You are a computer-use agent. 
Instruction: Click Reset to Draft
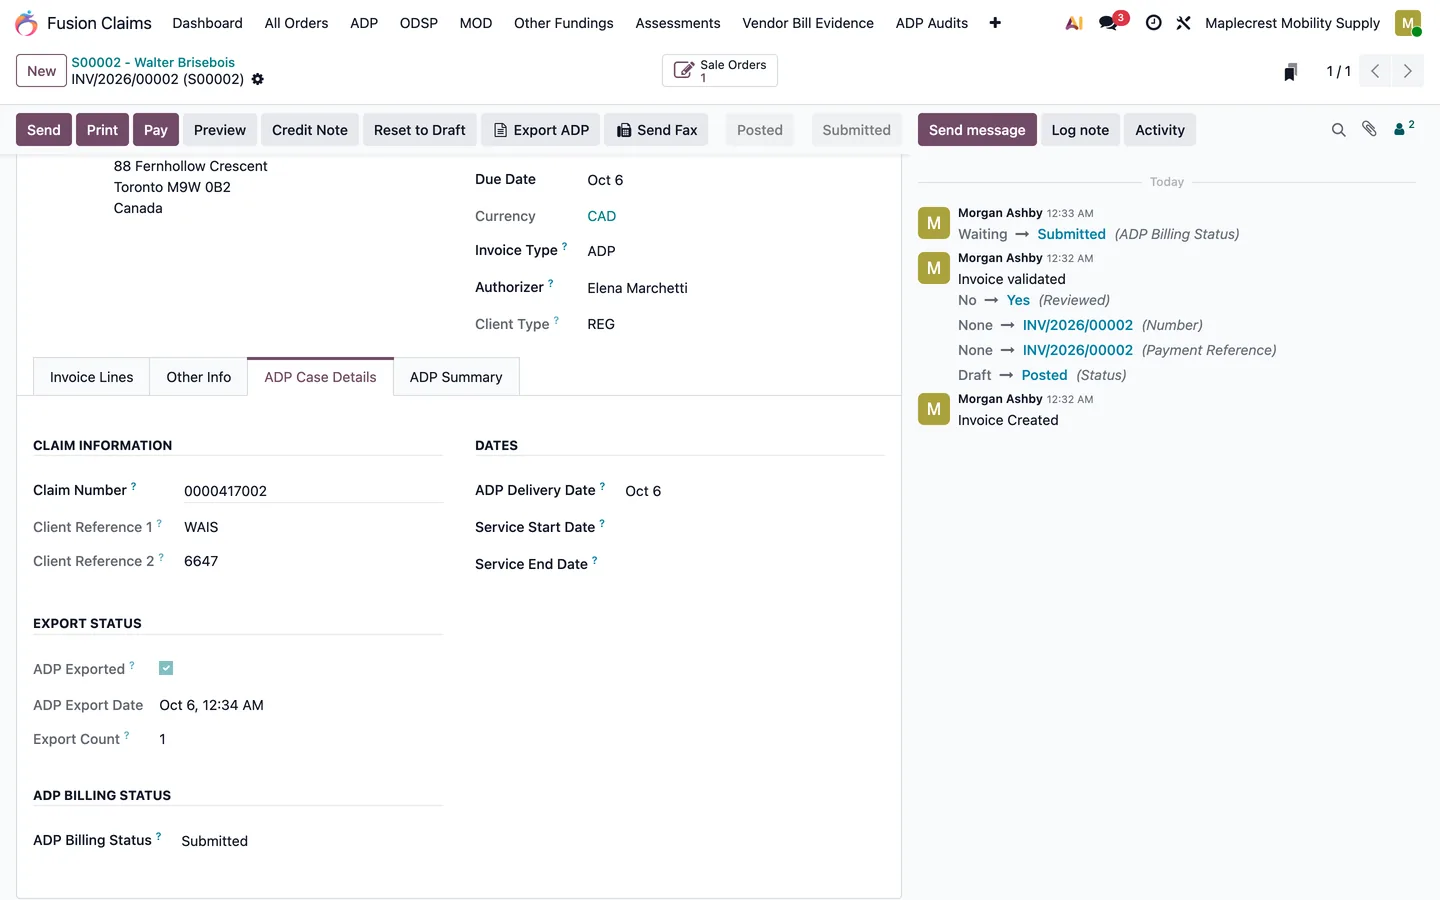click(420, 130)
